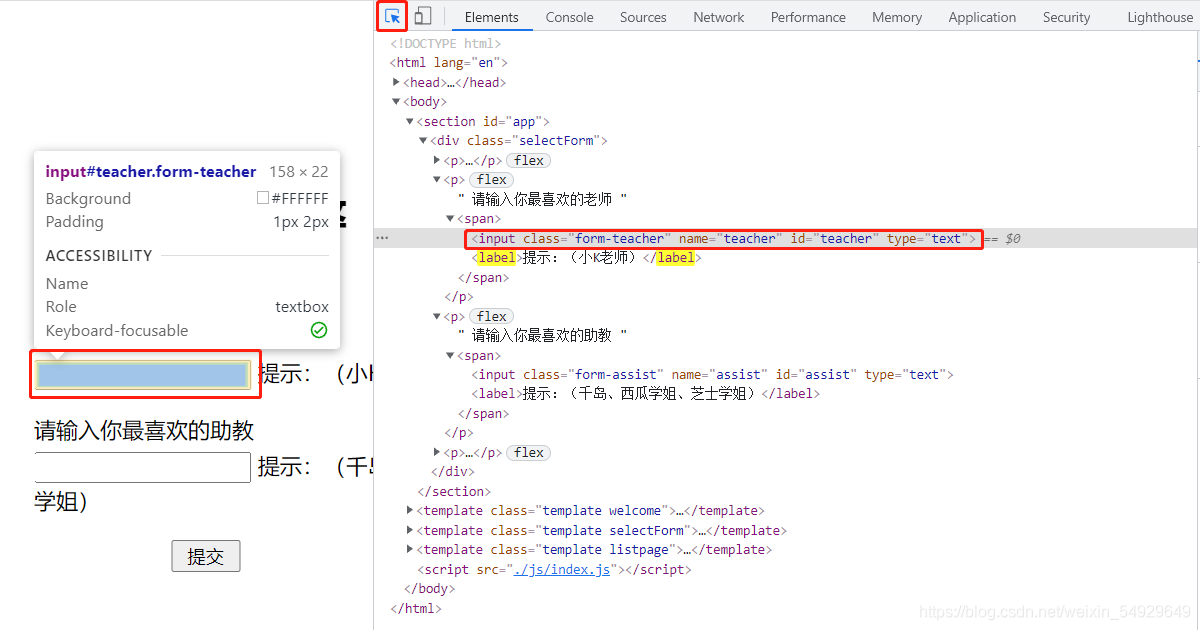Image resolution: width=1200 pixels, height=630 pixels.
Task: Click the 提交 submit button
Action: [206, 556]
